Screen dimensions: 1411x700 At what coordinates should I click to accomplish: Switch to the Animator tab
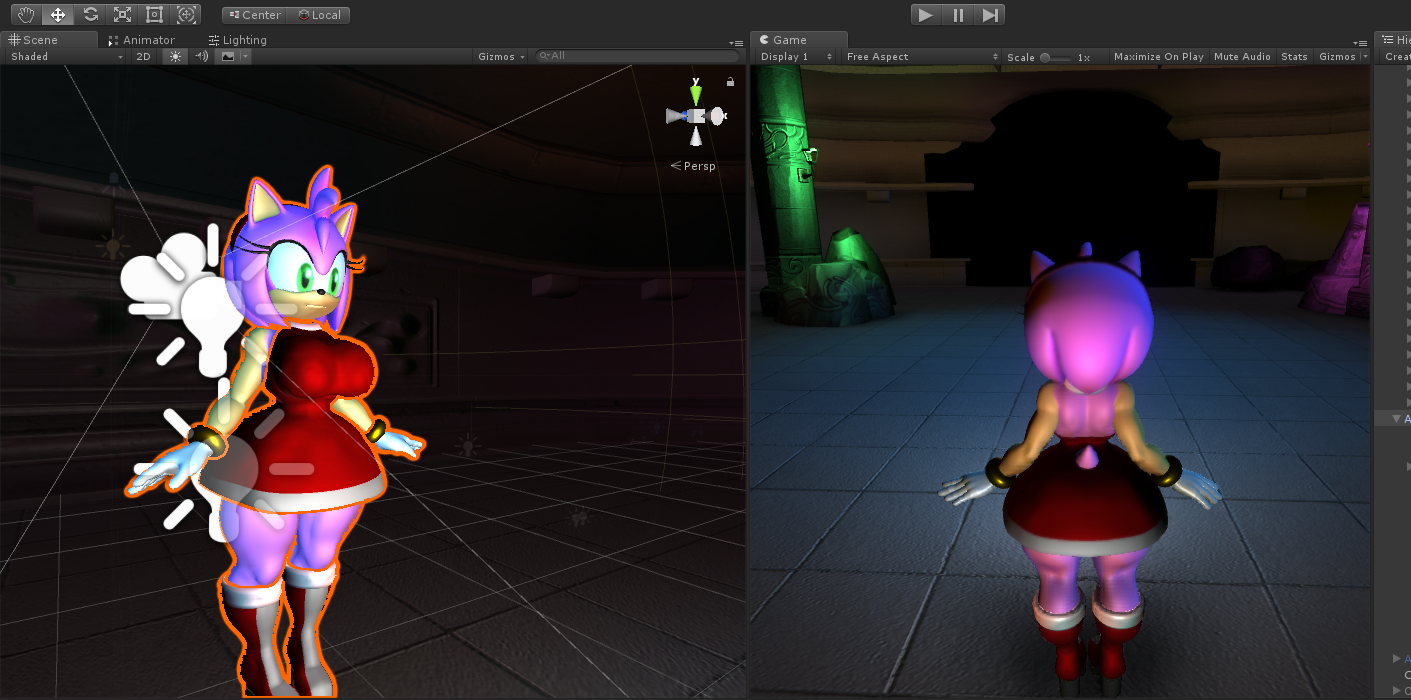(142, 40)
